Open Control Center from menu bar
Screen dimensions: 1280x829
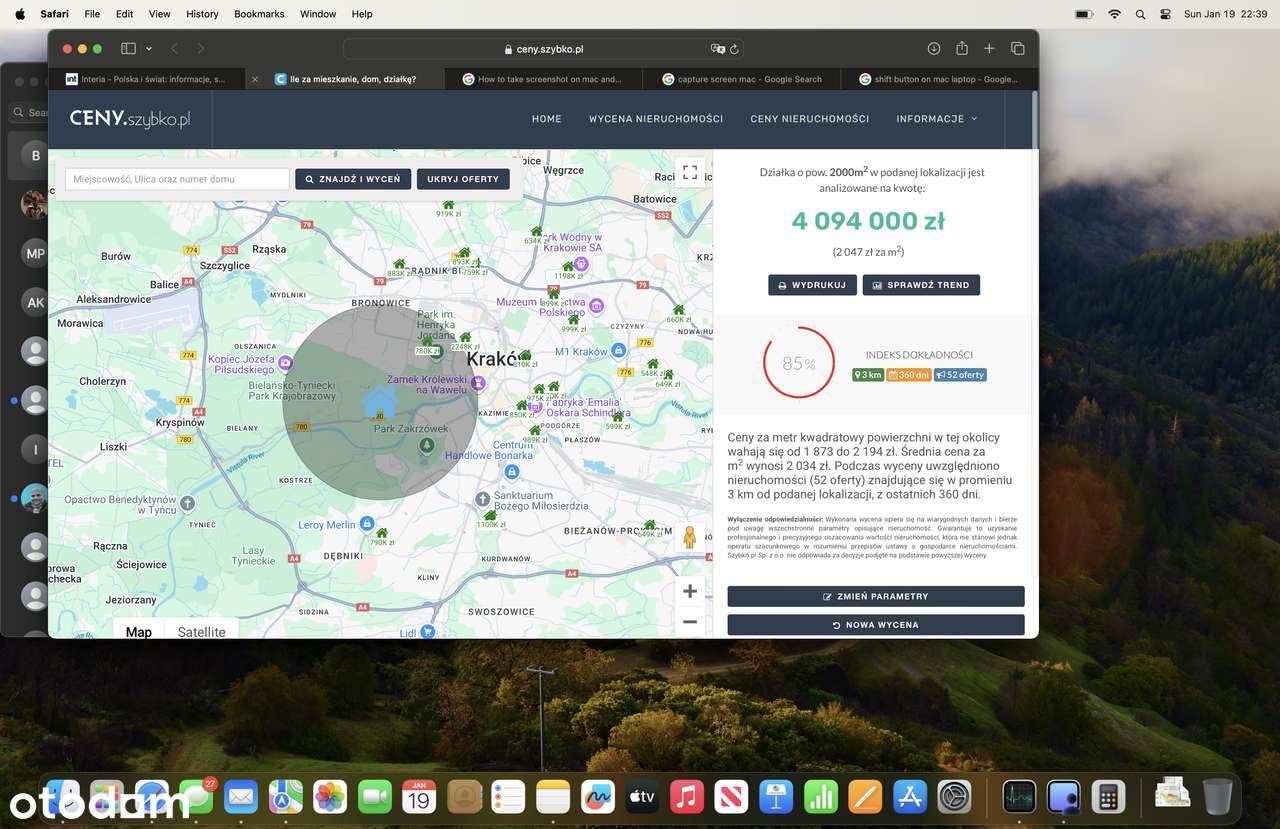(1165, 14)
